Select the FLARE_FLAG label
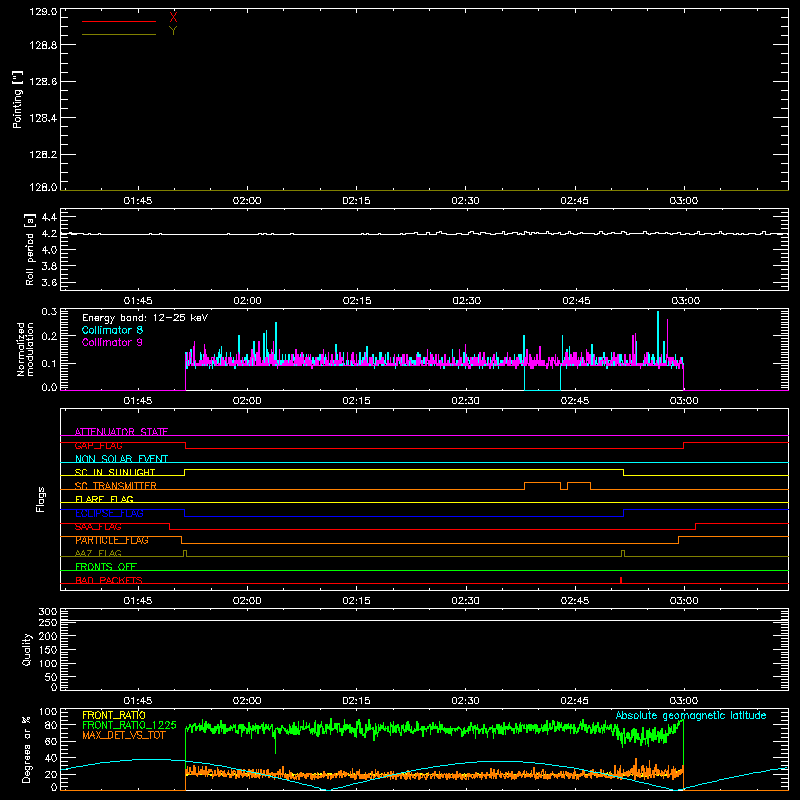Screen dimensions: 800x800 click(x=104, y=499)
